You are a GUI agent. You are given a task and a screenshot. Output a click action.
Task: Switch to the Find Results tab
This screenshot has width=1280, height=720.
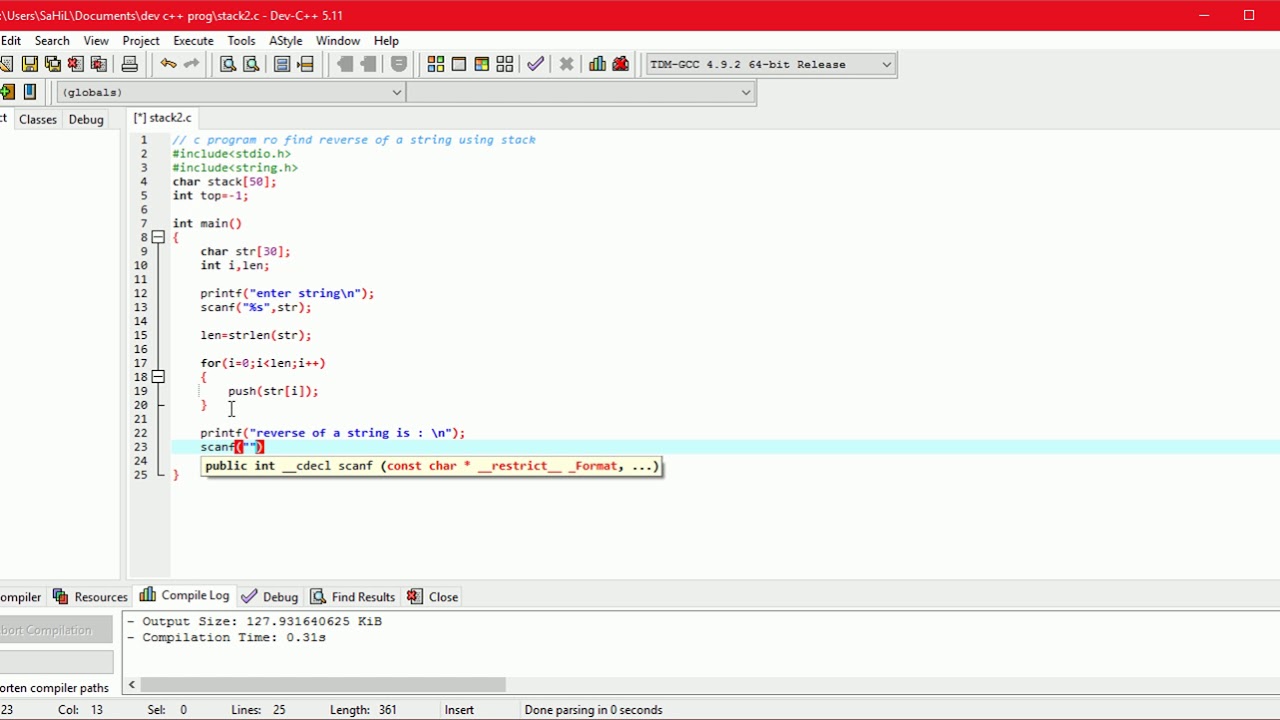tap(353, 597)
